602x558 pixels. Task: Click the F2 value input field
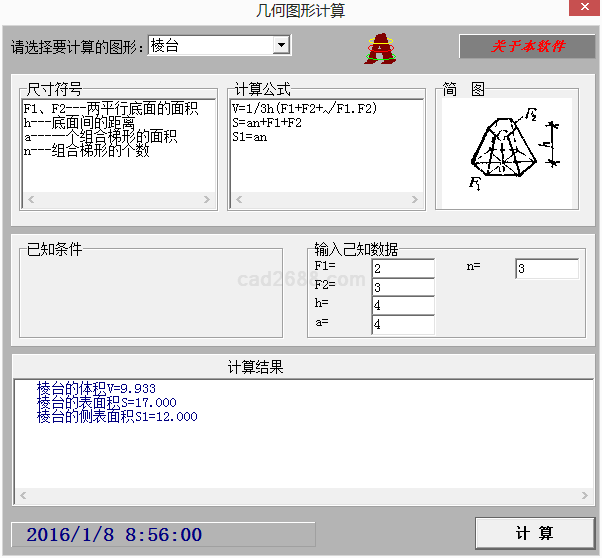tap(402, 288)
